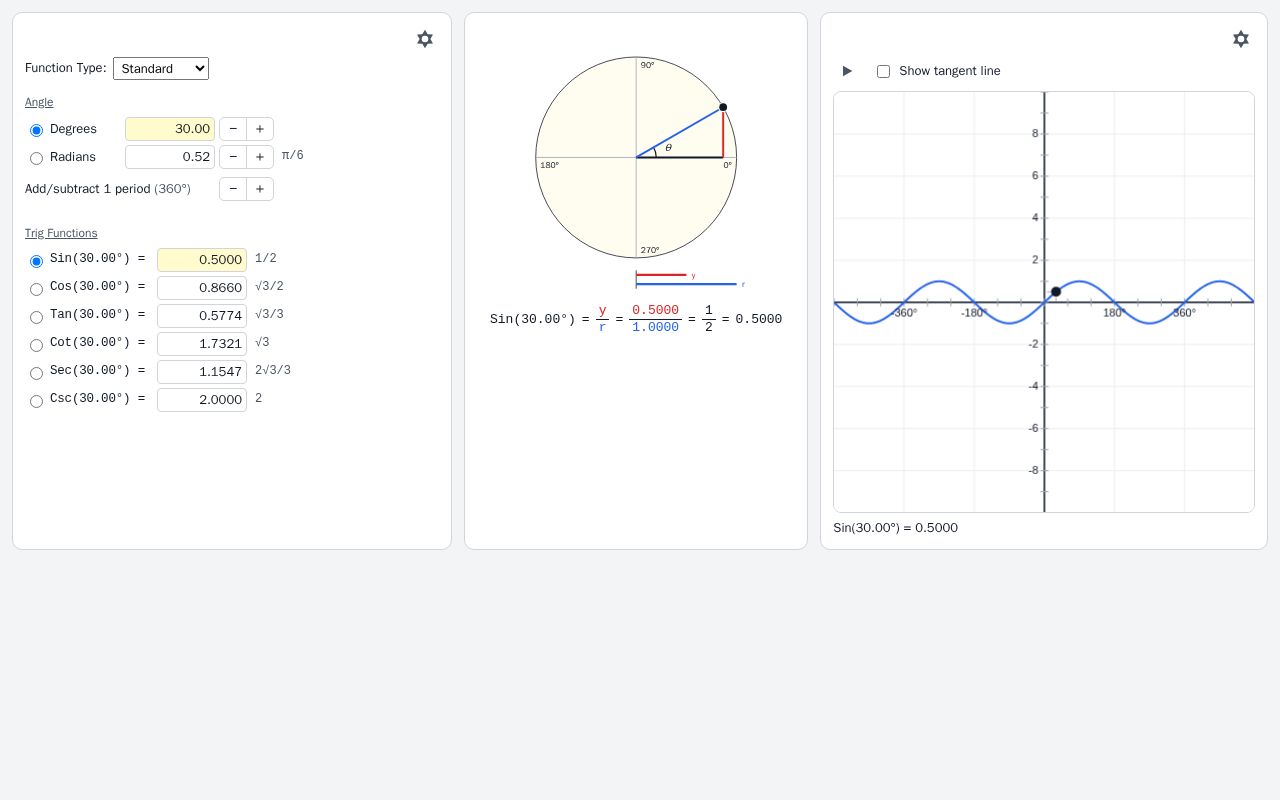Increase the radians value with plus
1280x800 pixels.
(x=260, y=157)
